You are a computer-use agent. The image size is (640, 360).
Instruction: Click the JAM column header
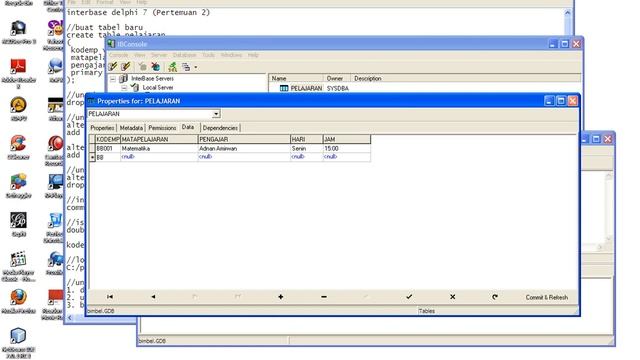tap(347, 139)
